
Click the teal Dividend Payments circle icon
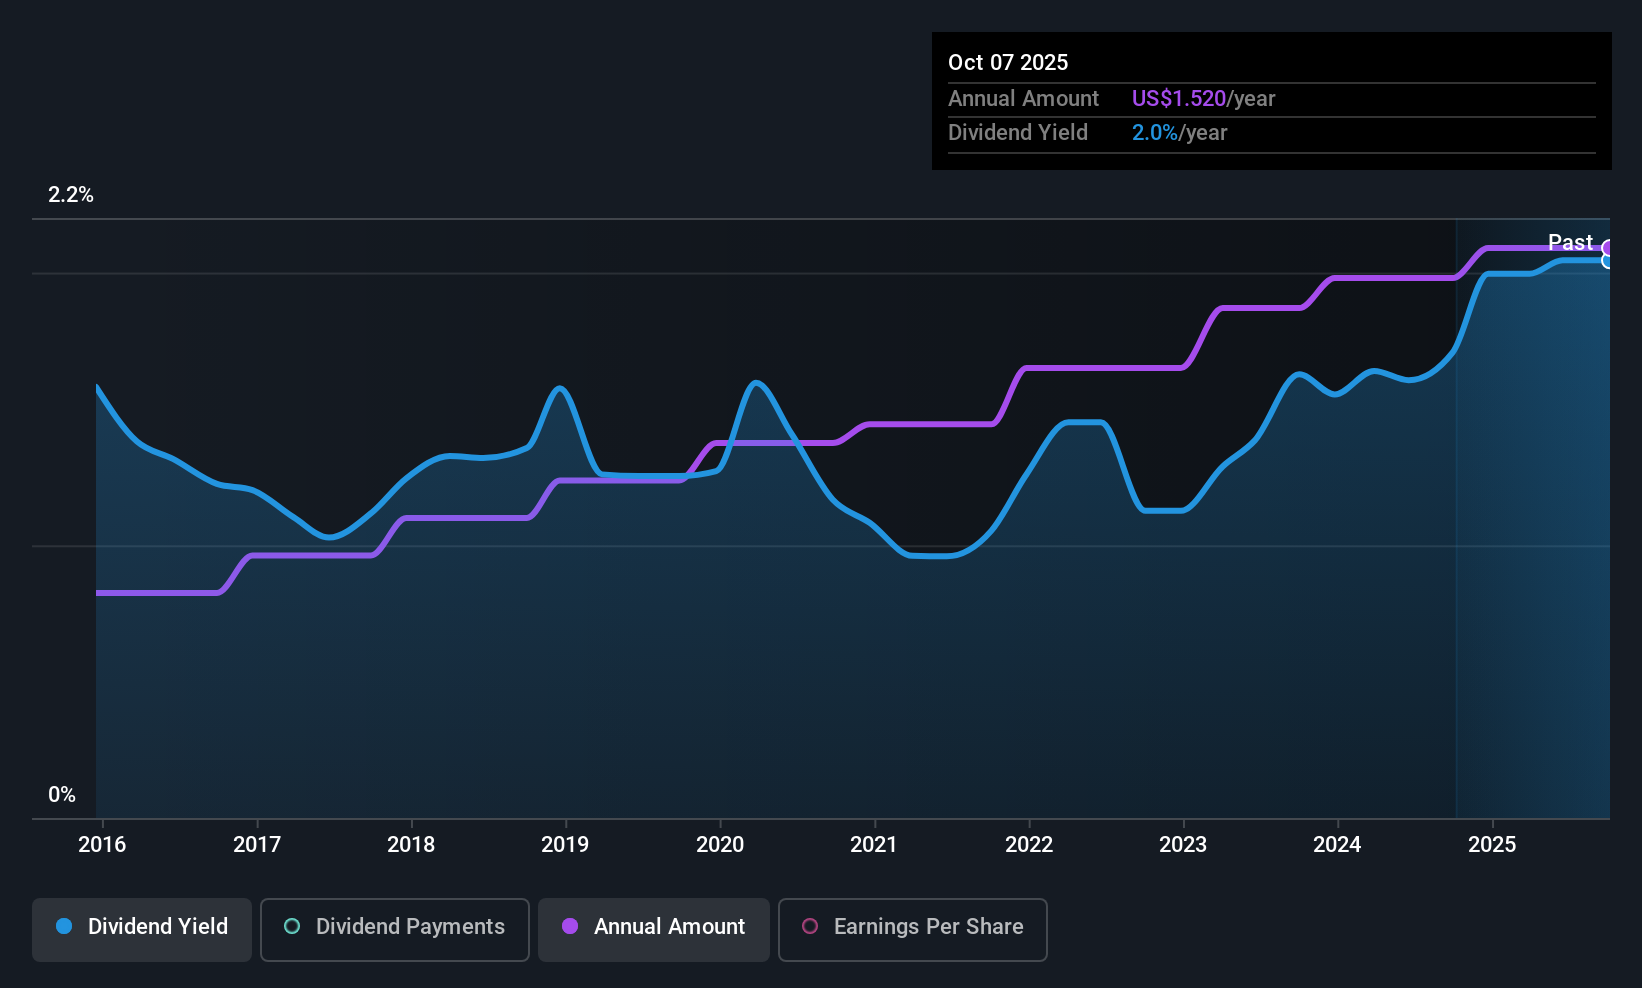coord(292,926)
